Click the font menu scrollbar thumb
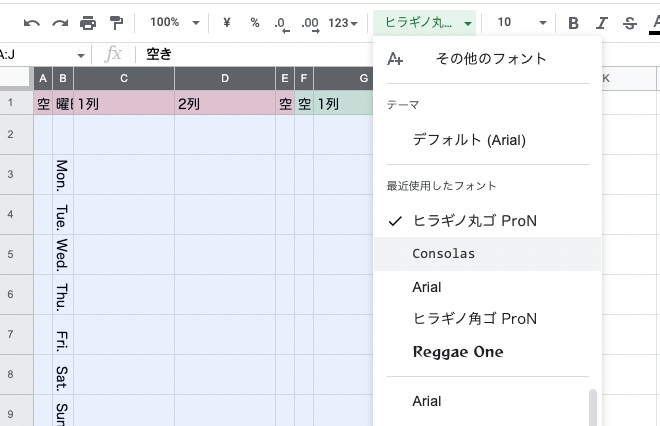Image resolution: width=660 pixels, height=426 pixels. (x=593, y=407)
